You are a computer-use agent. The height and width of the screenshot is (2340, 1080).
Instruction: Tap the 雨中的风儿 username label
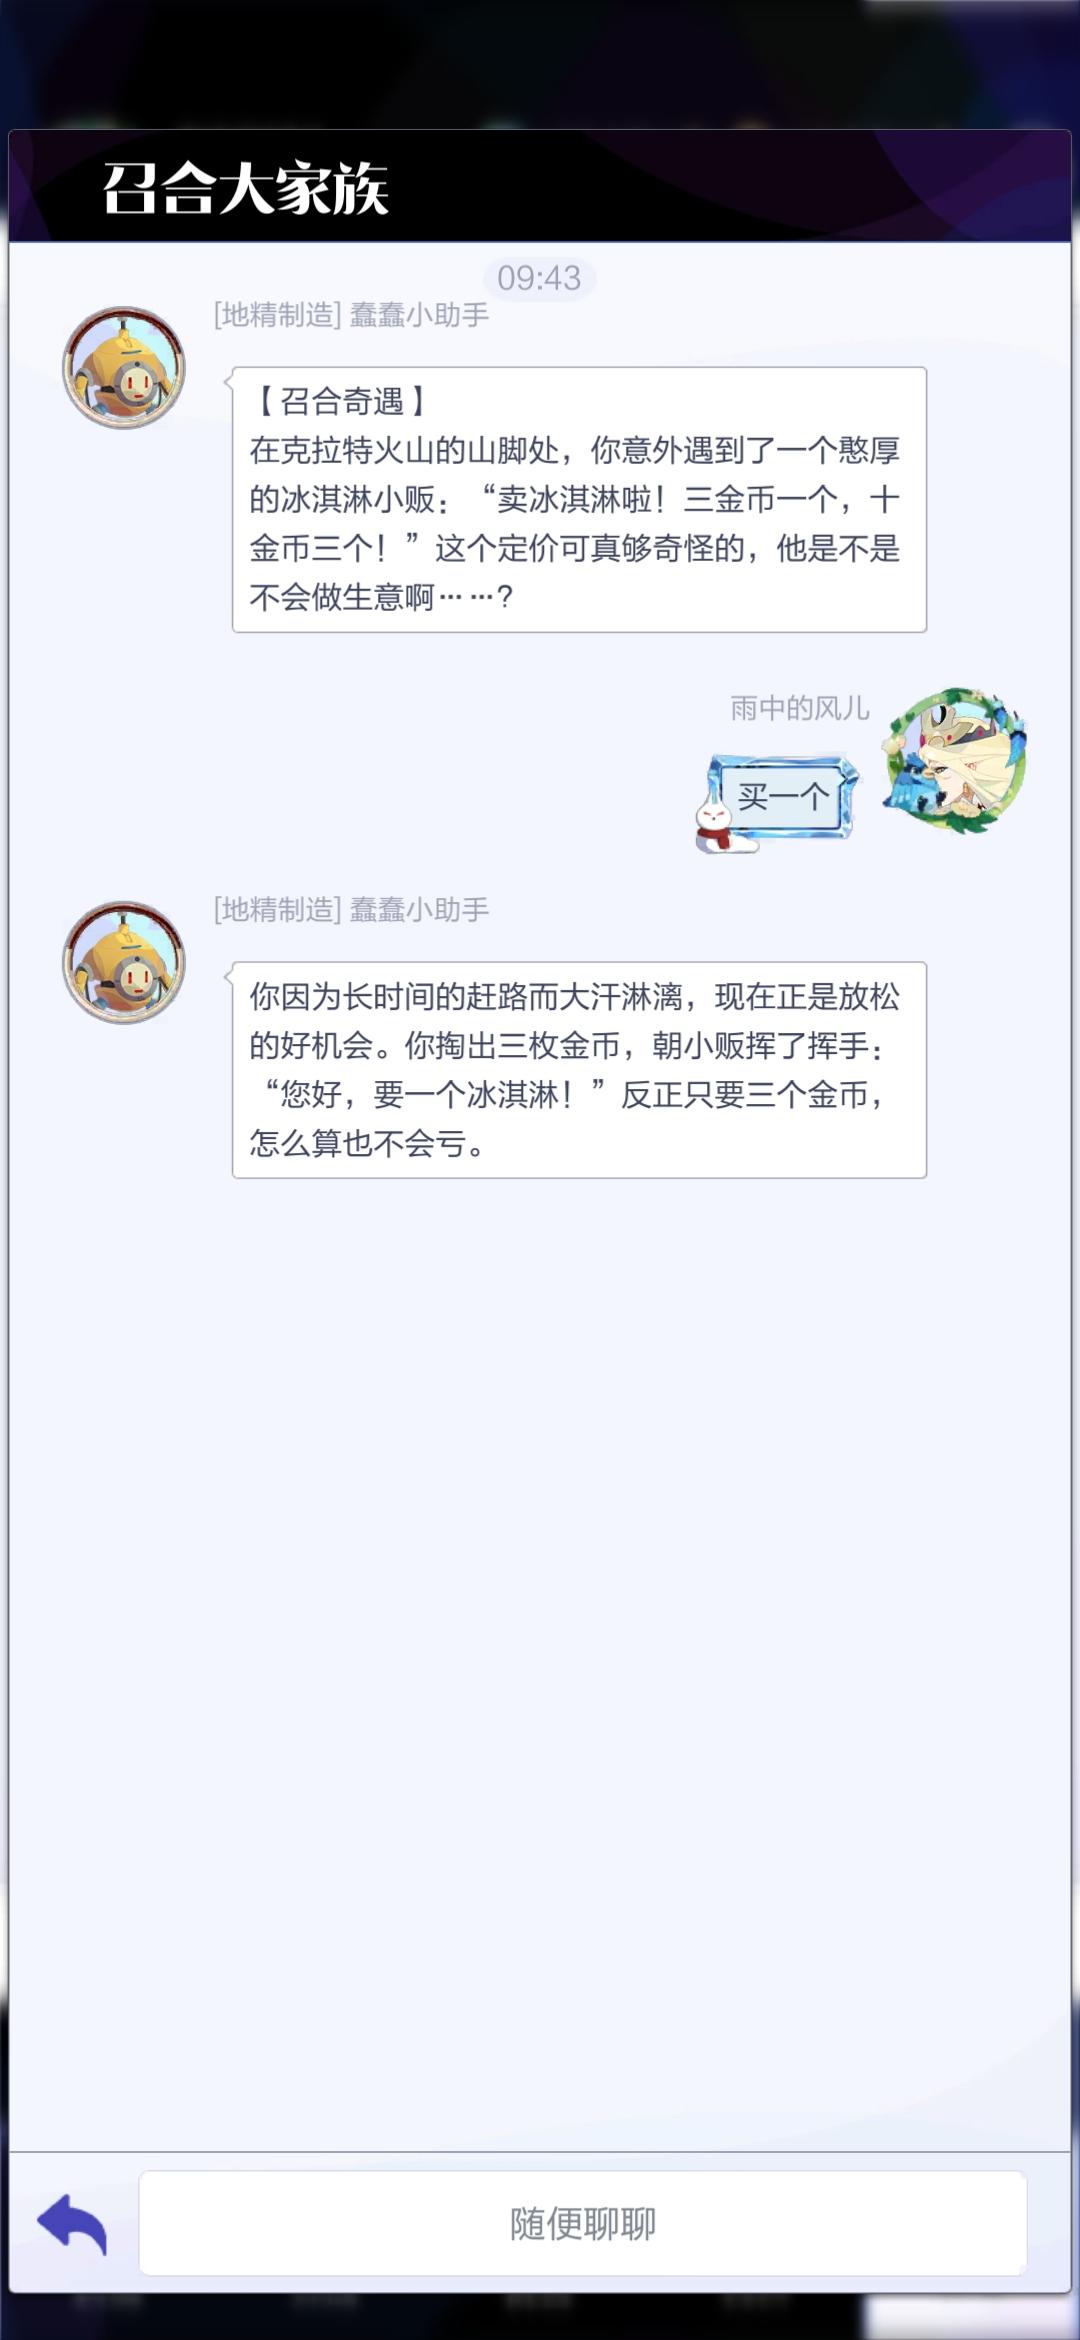point(799,708)
